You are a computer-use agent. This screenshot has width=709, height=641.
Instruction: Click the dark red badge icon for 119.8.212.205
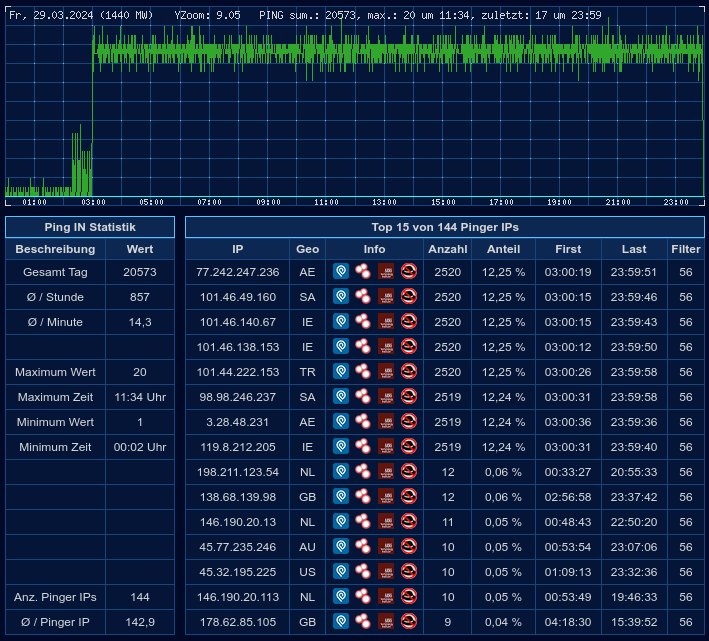(386, 446)
